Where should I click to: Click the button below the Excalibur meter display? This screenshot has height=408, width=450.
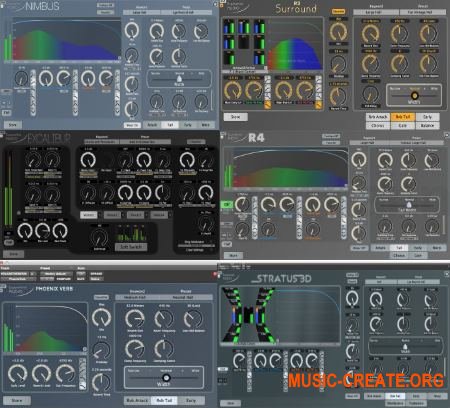click(x=131, y=247)
